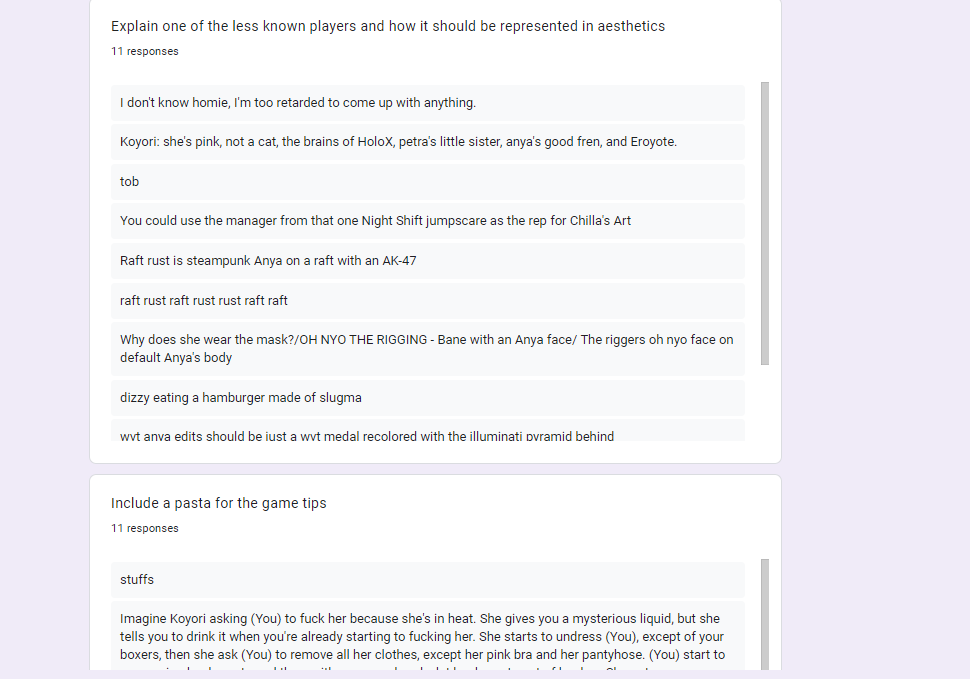Select the 'raft rust raft rust' response
The width and height of the screenshot is (970, 679).
427,301
